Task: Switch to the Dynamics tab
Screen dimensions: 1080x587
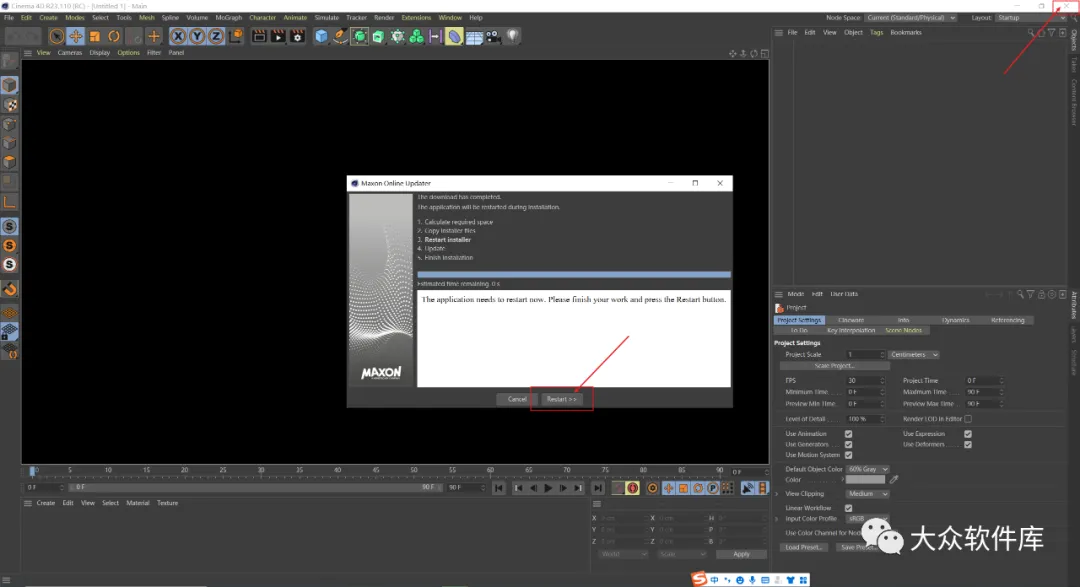Action: click(x=955, y=320)
